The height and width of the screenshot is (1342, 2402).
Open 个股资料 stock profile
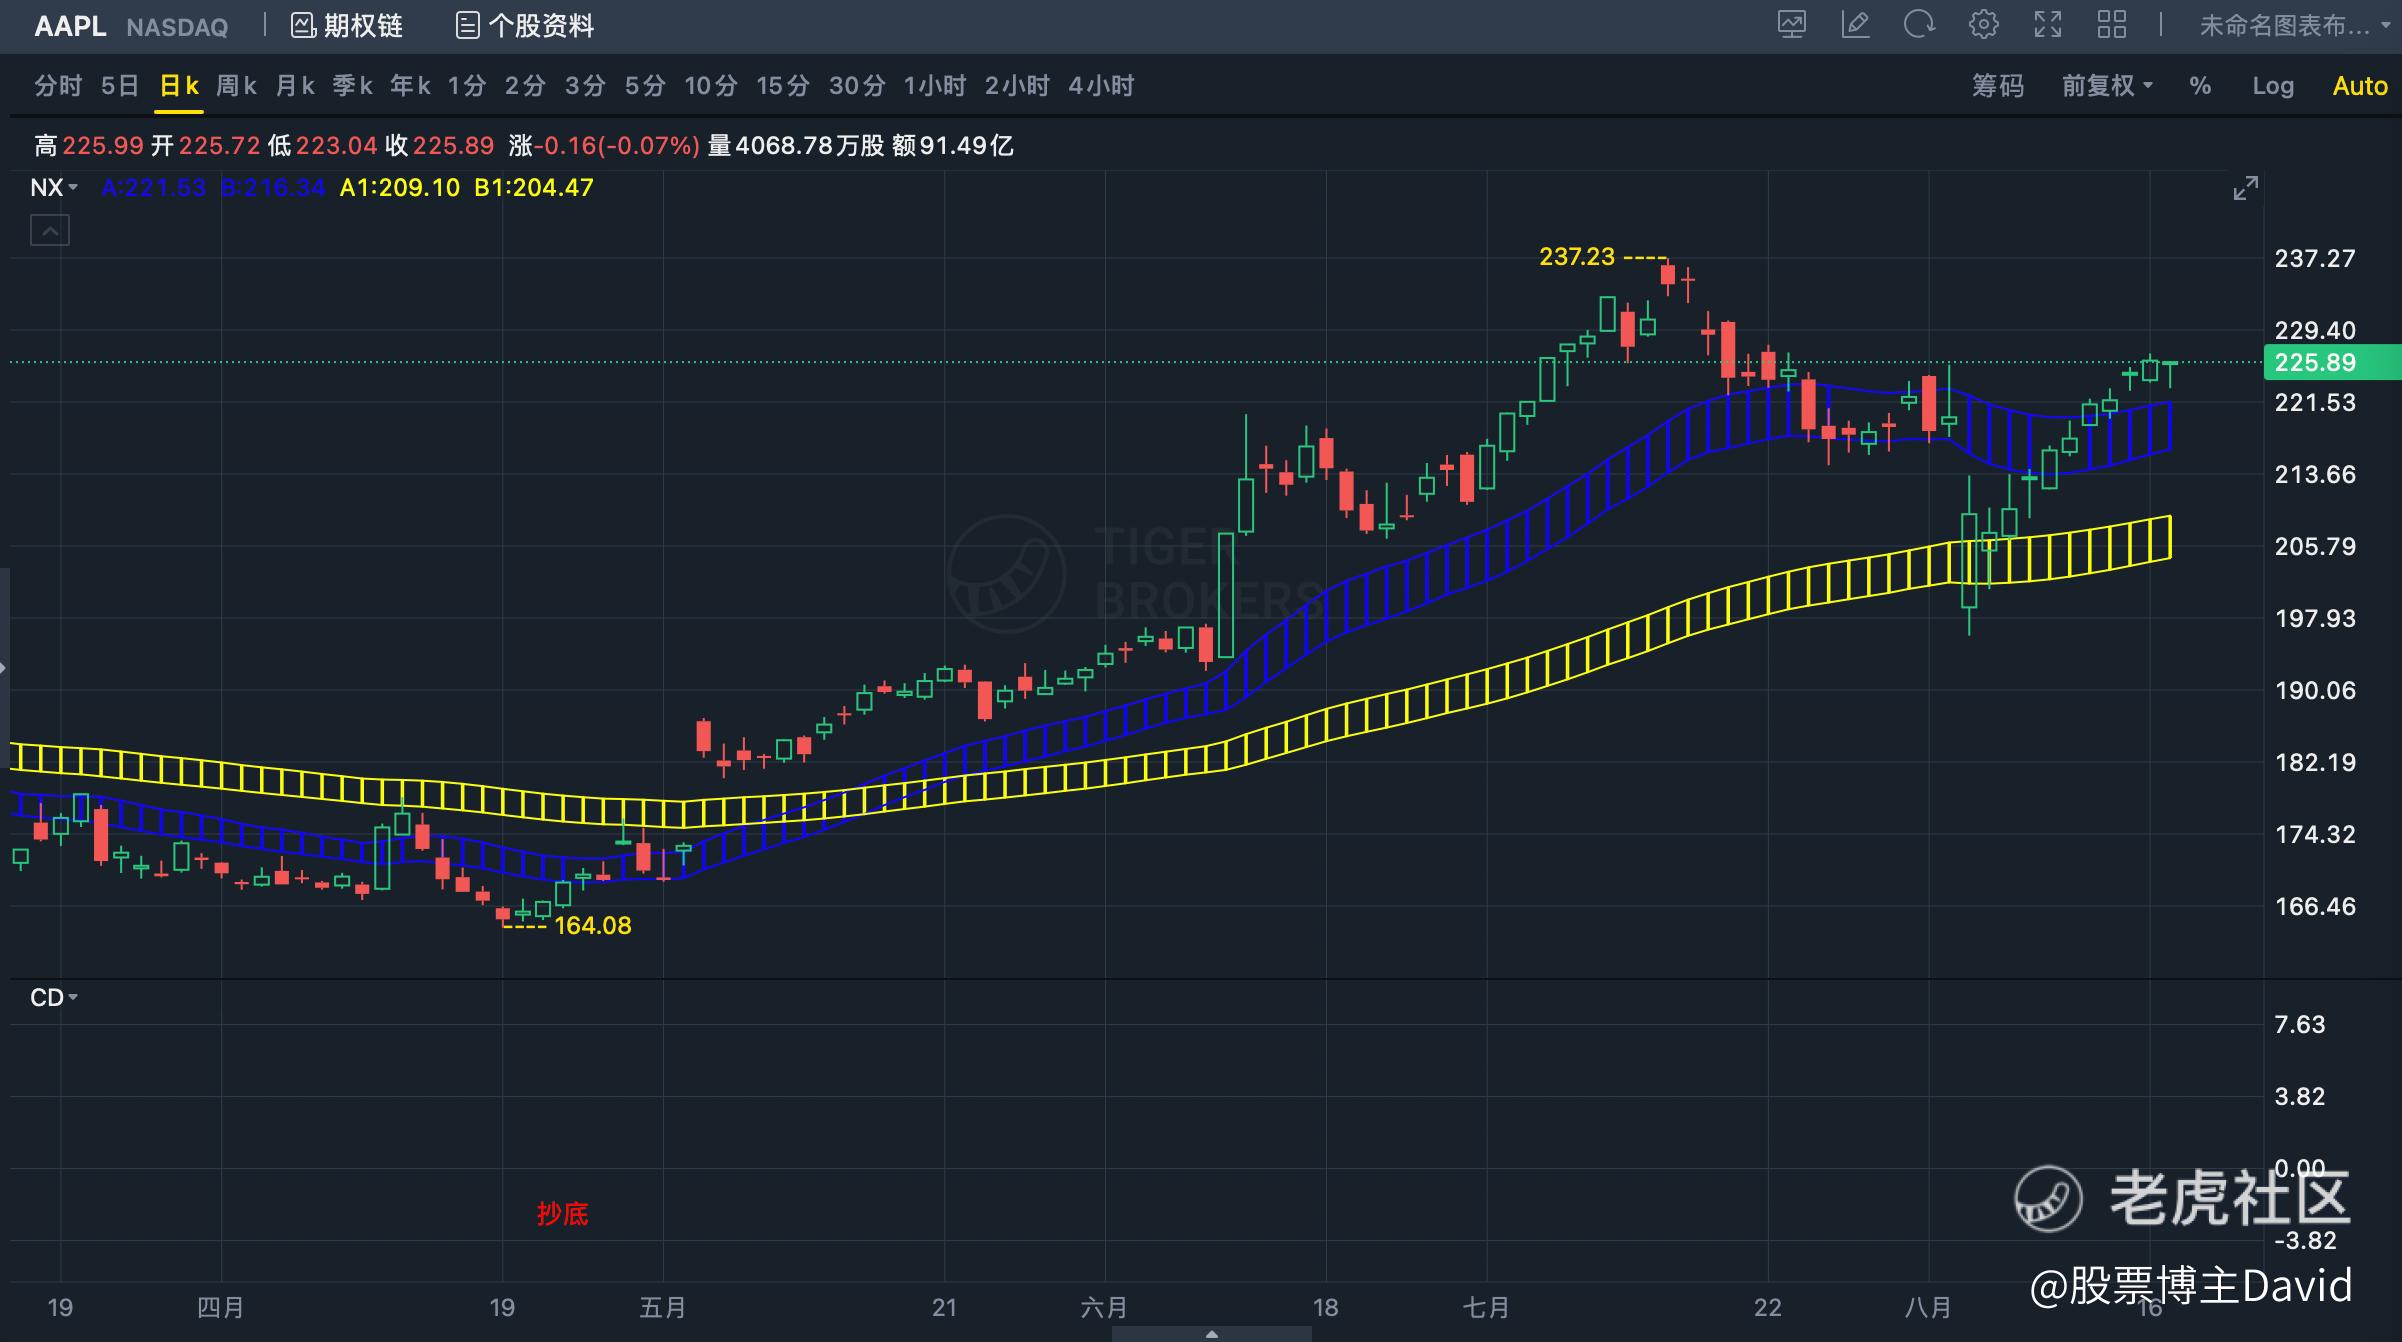pos(525,26)
